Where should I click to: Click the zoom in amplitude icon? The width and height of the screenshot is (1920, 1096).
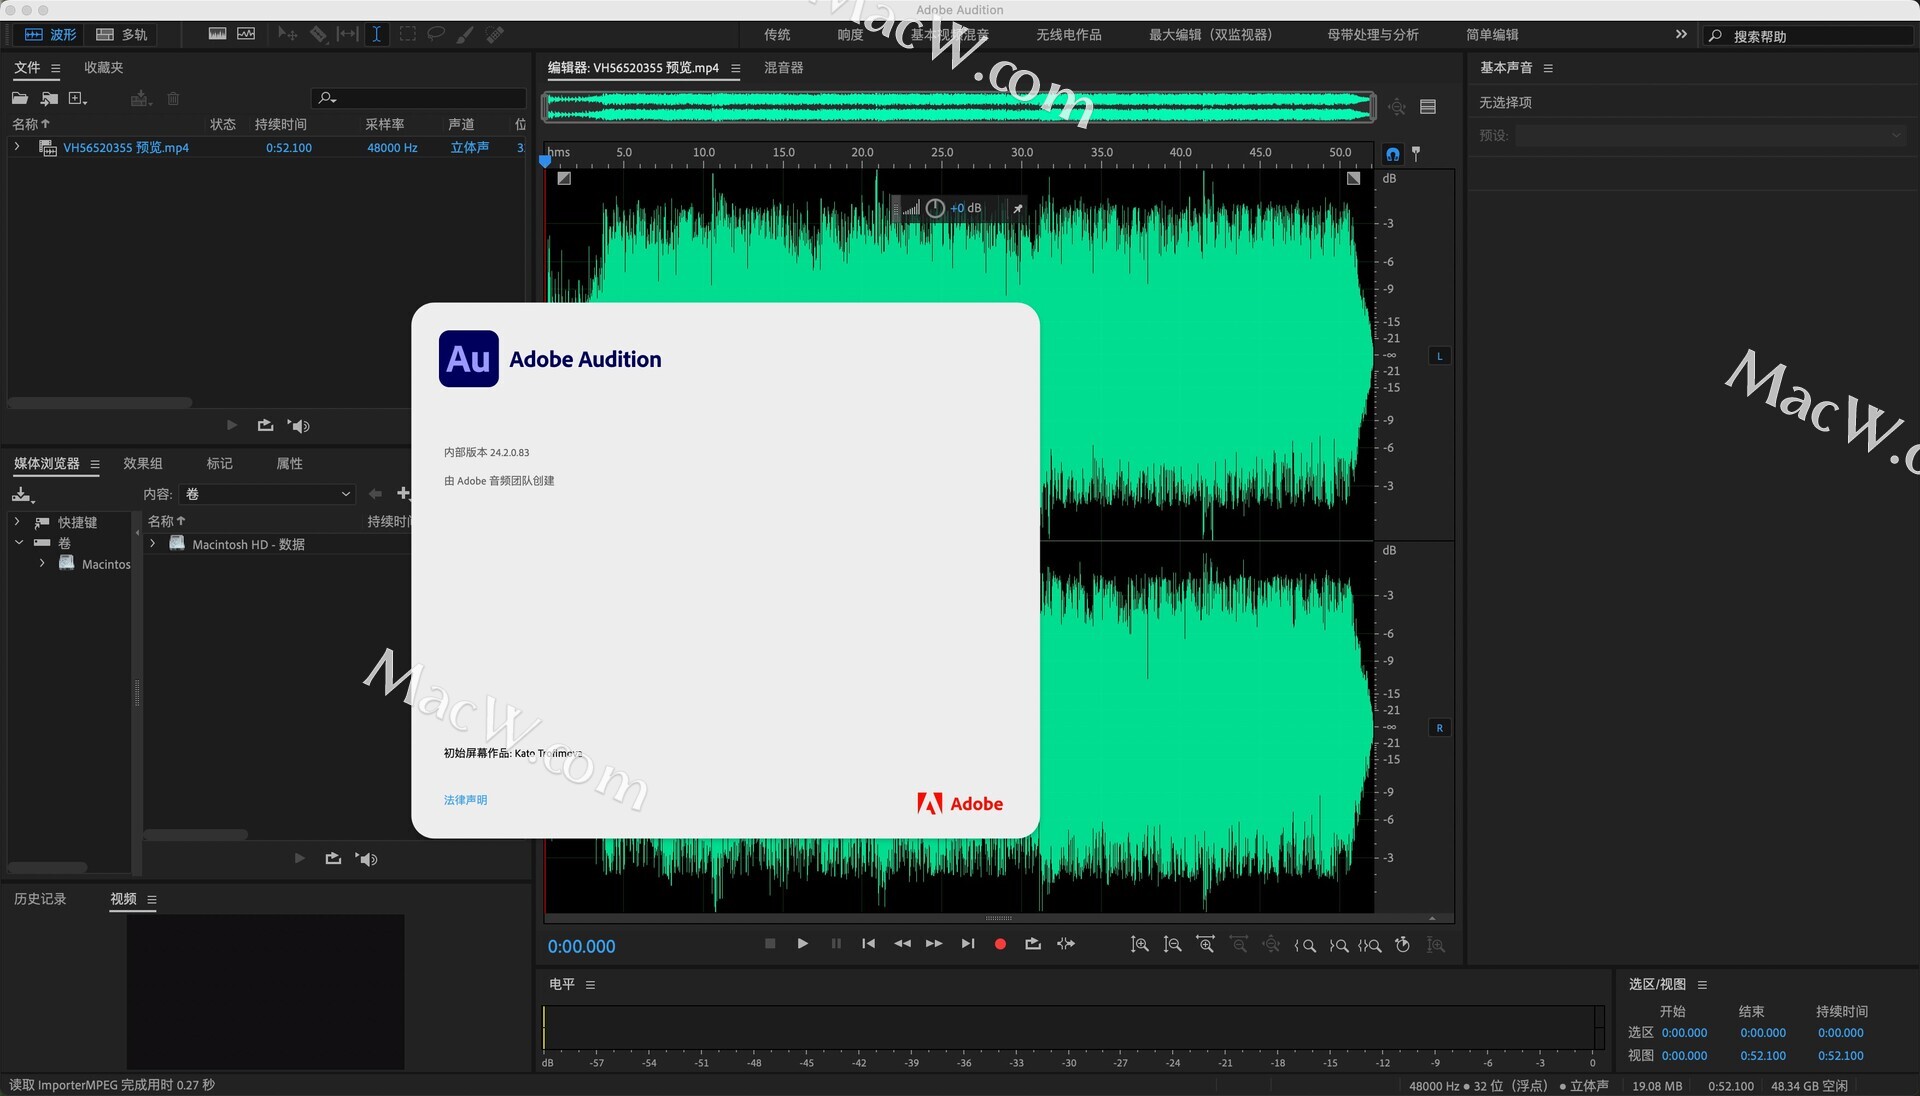tap(1139, 944)
